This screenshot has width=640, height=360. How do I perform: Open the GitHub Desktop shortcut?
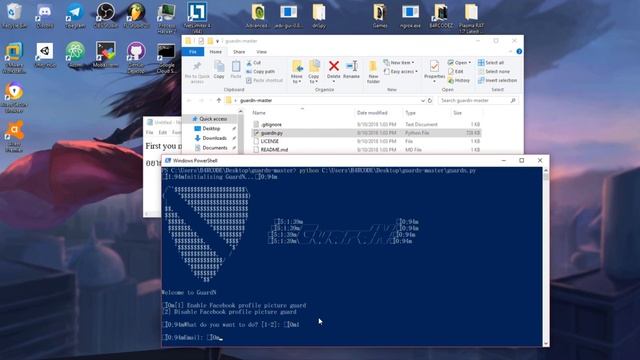(x=136, y=58)
